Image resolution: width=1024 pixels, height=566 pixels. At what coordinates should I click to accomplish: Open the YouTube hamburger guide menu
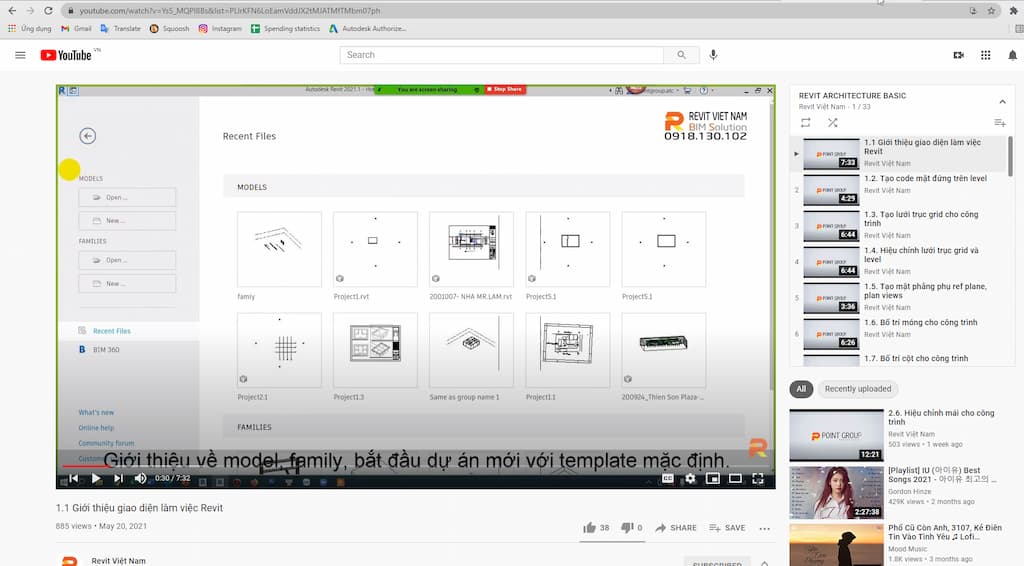20,55
